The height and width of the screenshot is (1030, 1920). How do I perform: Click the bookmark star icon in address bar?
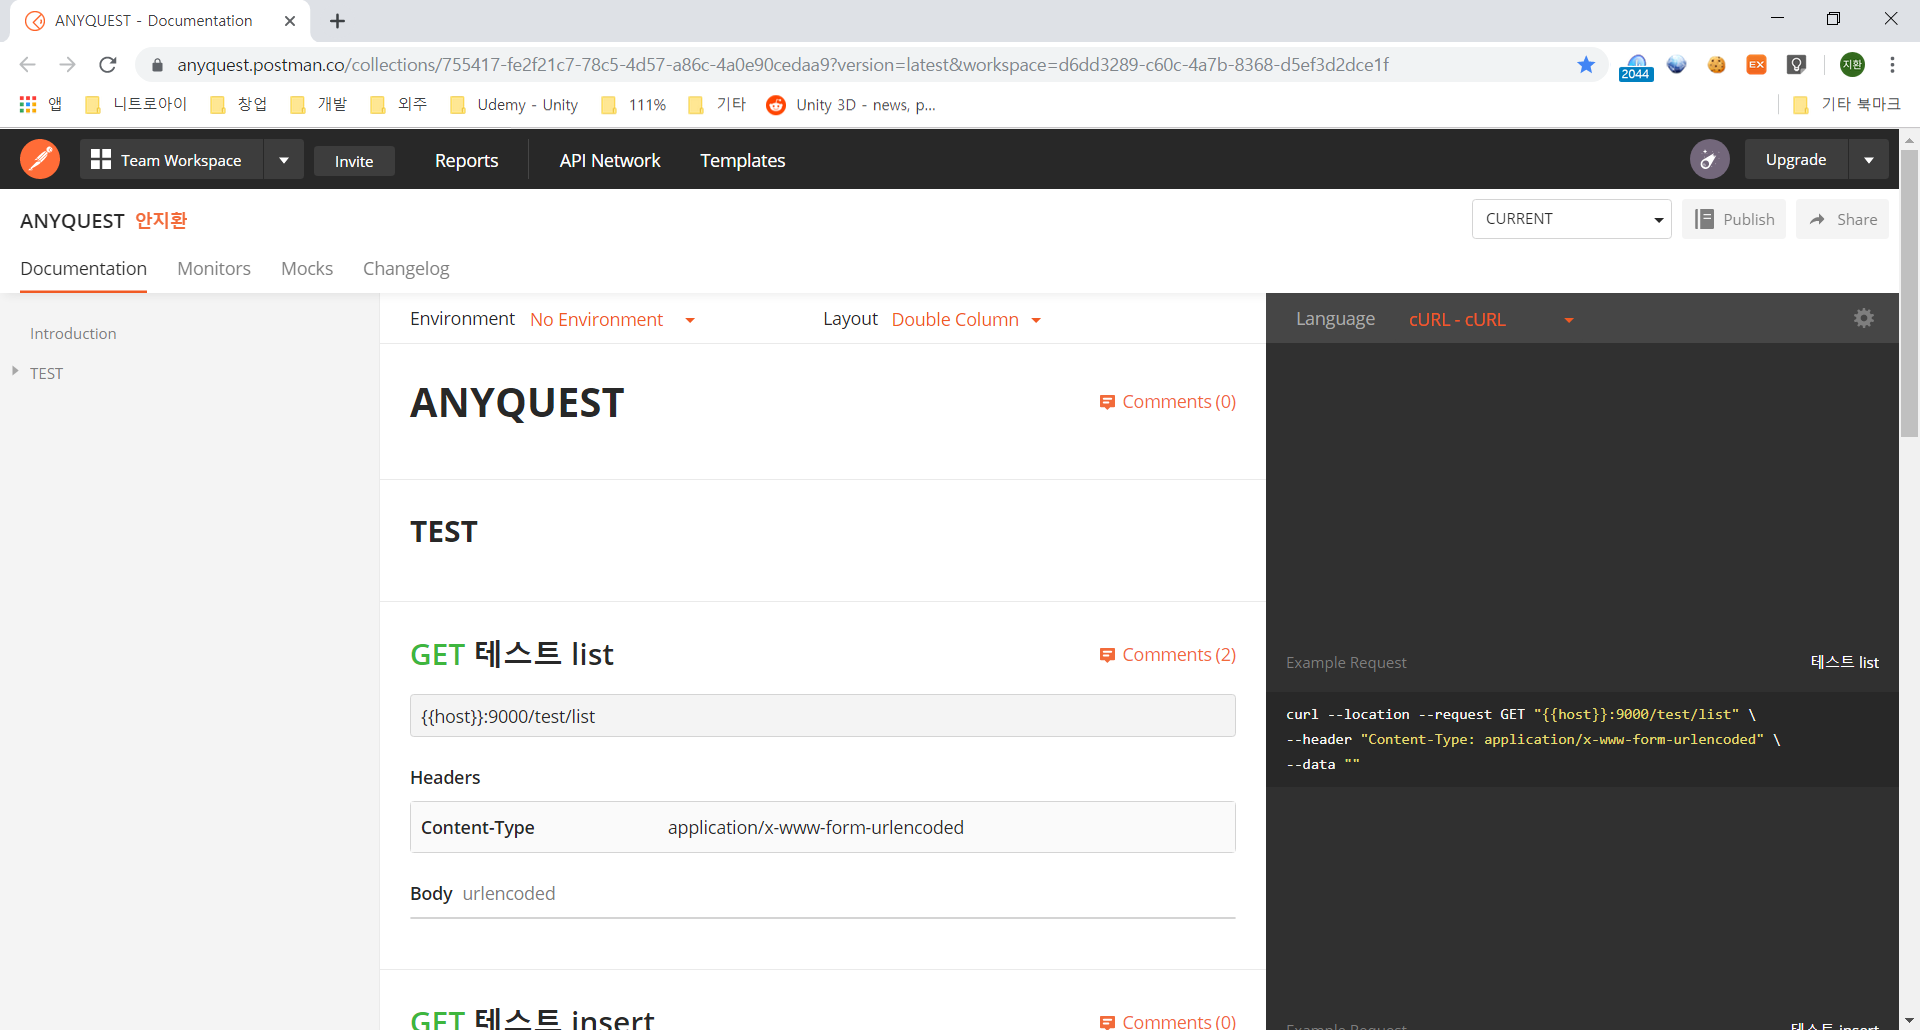point(1586,65)
